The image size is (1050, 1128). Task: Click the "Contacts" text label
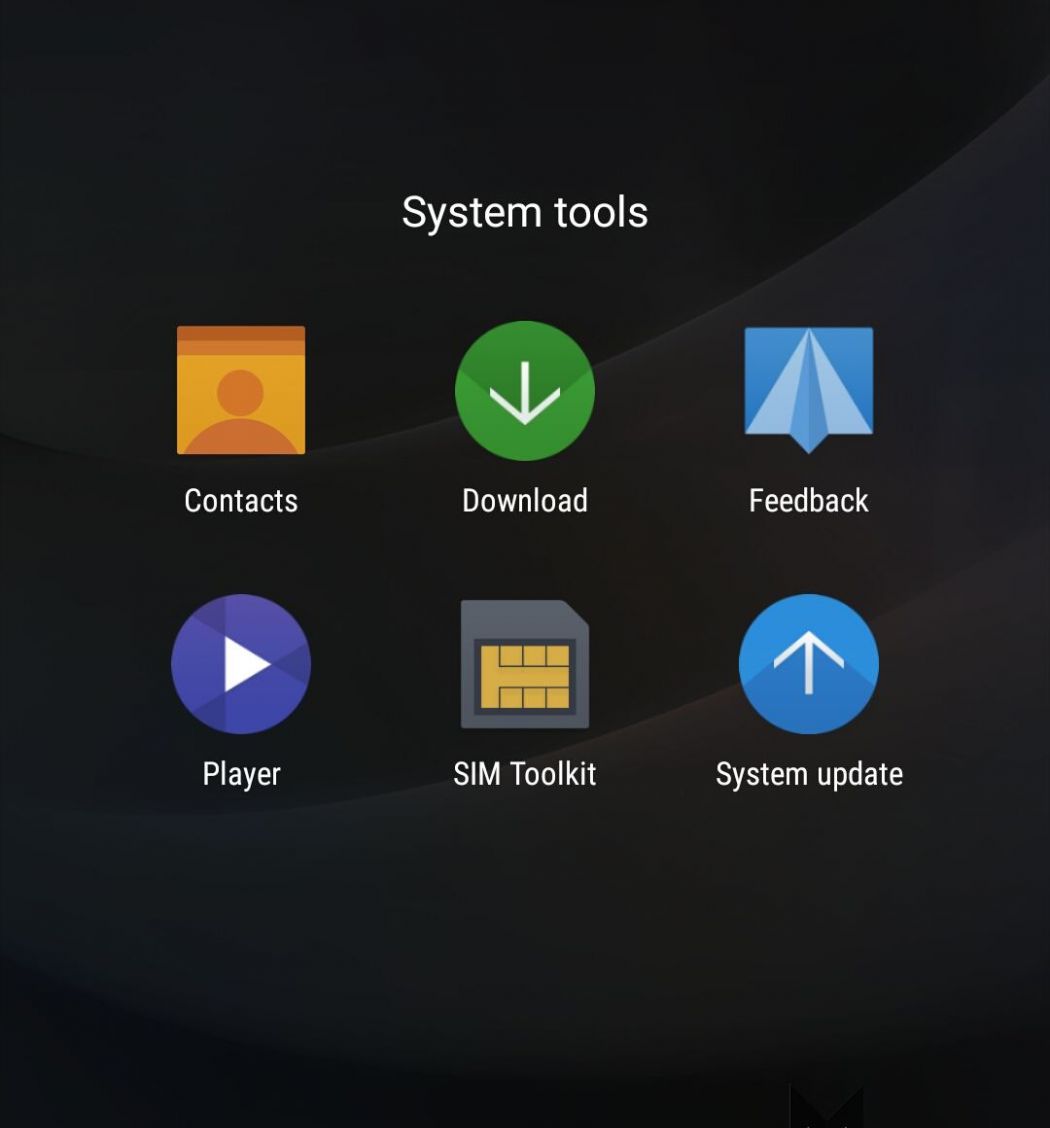point(241,501)
